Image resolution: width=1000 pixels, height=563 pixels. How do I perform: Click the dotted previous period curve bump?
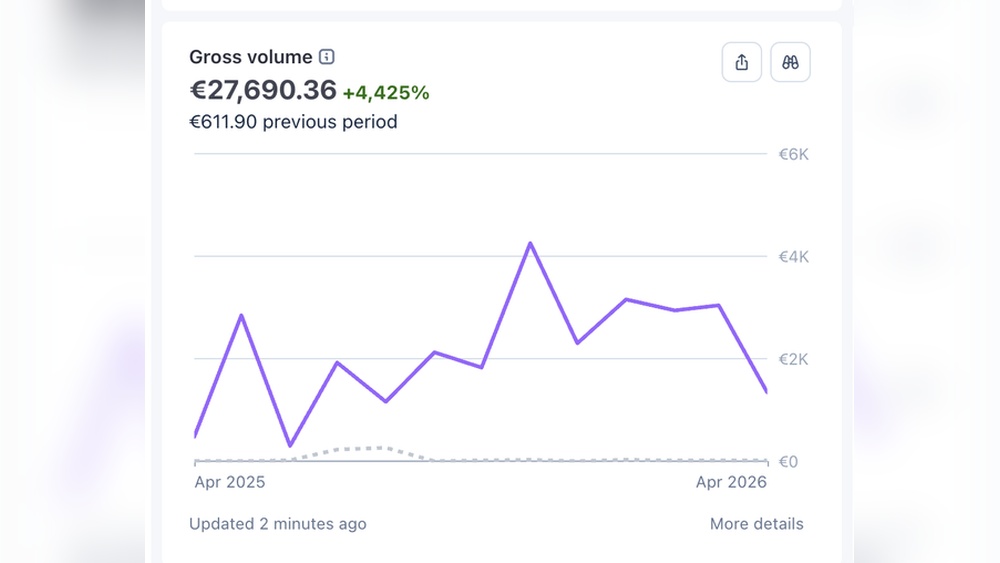(x=360, y=451)
